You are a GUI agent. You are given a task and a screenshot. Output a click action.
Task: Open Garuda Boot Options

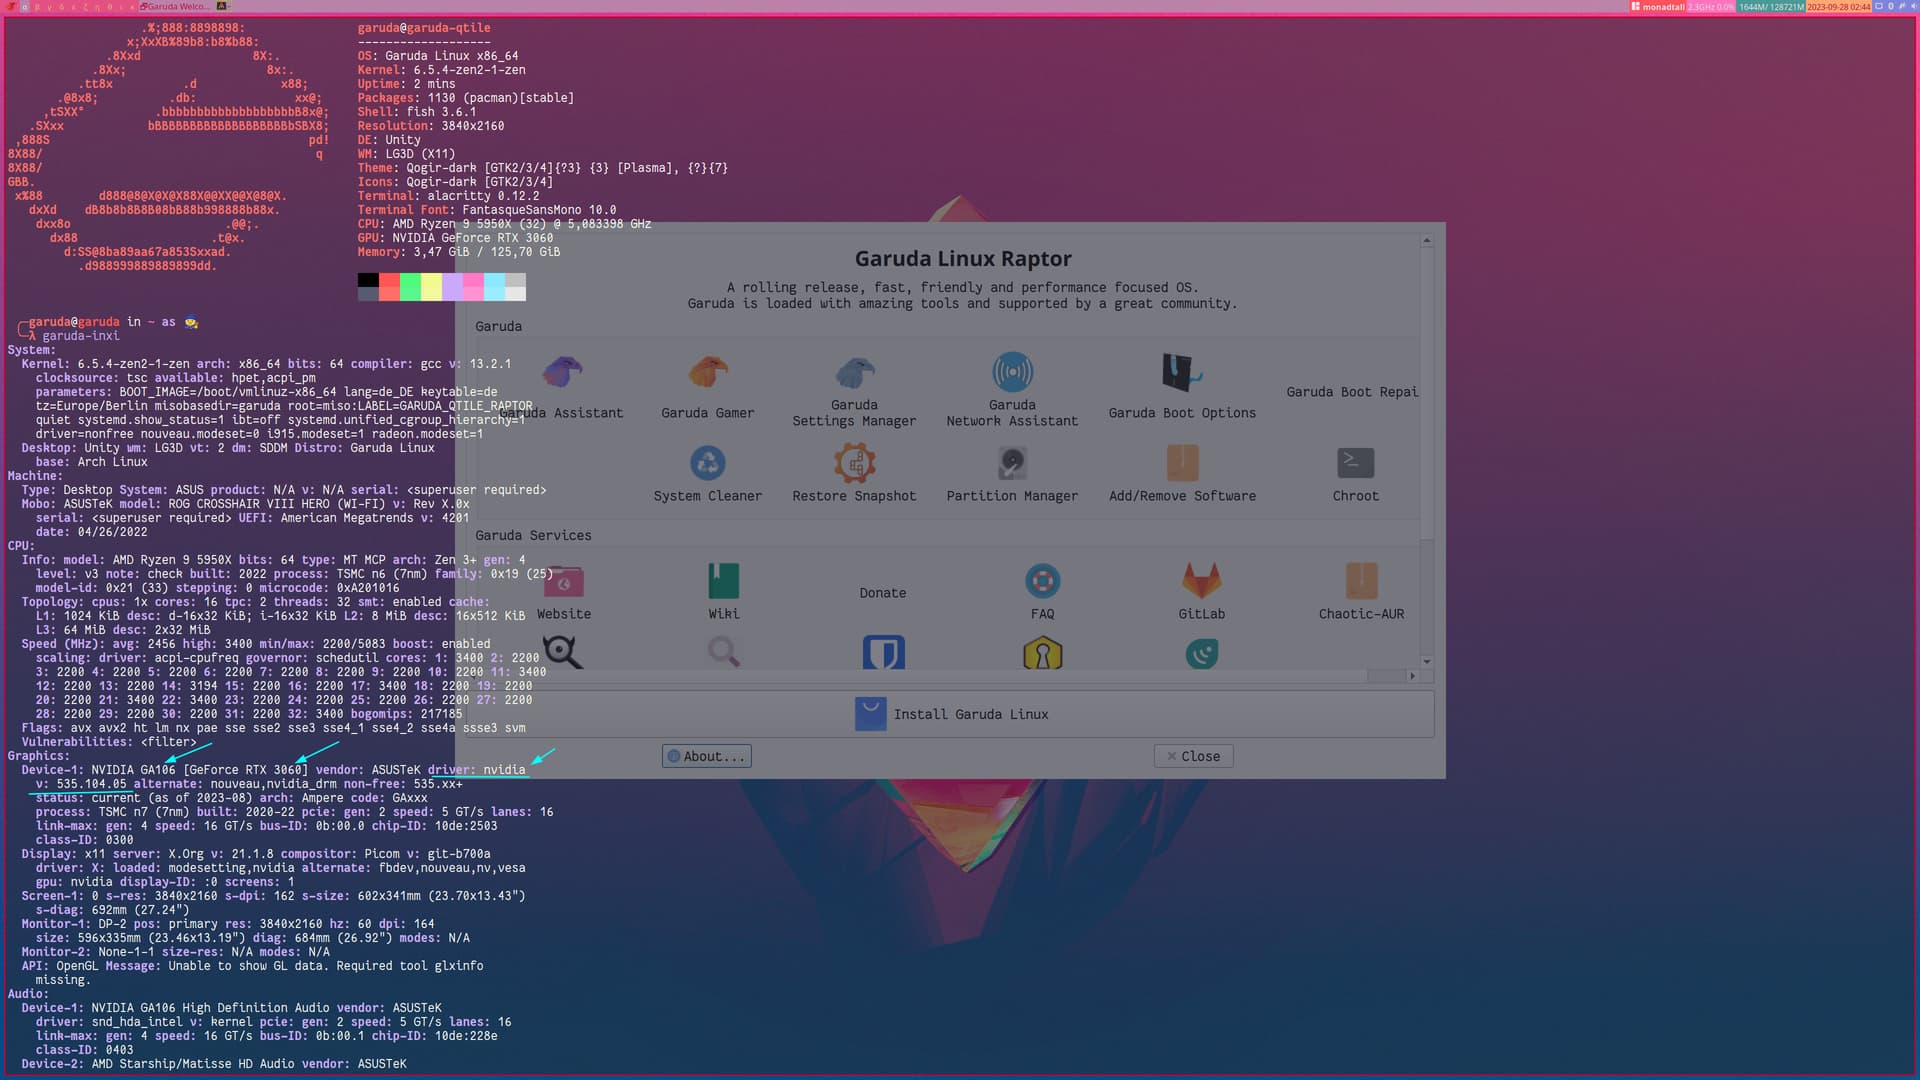tap(1182, 386)
